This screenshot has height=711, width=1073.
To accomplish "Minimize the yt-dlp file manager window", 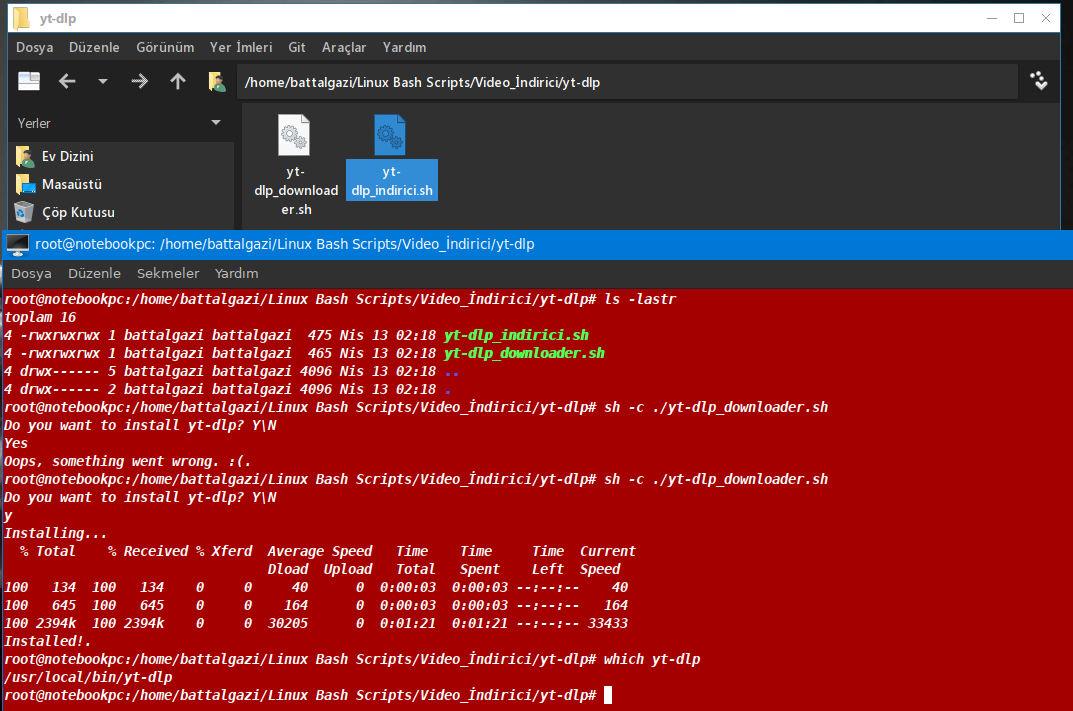I will click(x=992, y=18).
